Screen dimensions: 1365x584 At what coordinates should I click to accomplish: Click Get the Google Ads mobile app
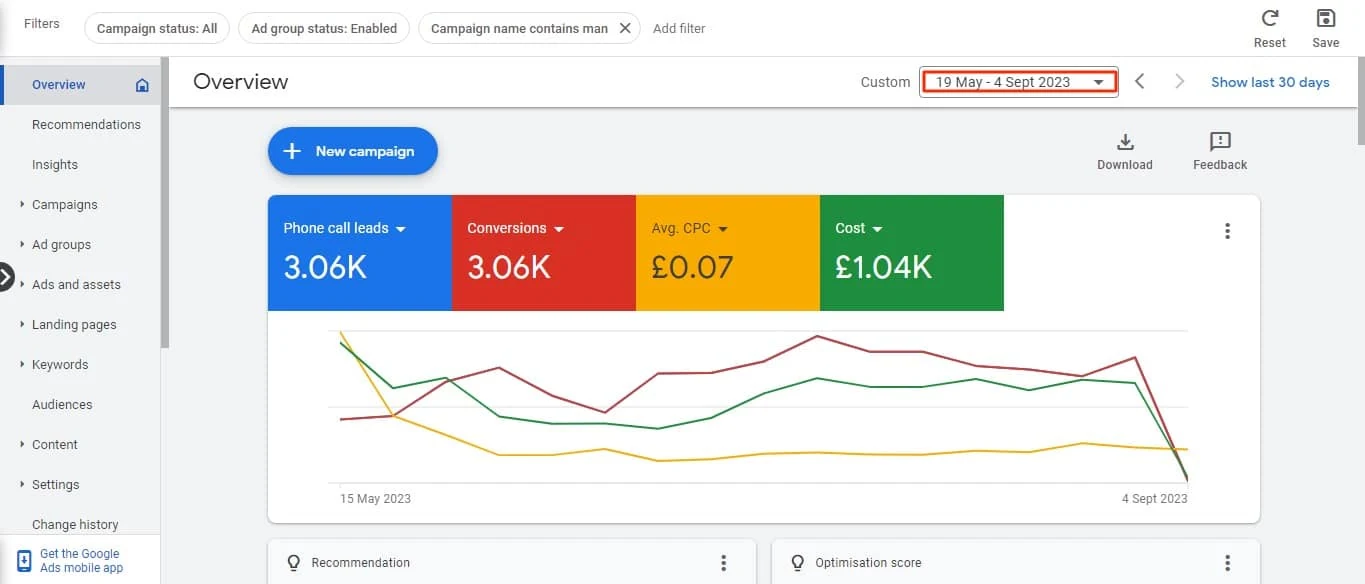80,560
